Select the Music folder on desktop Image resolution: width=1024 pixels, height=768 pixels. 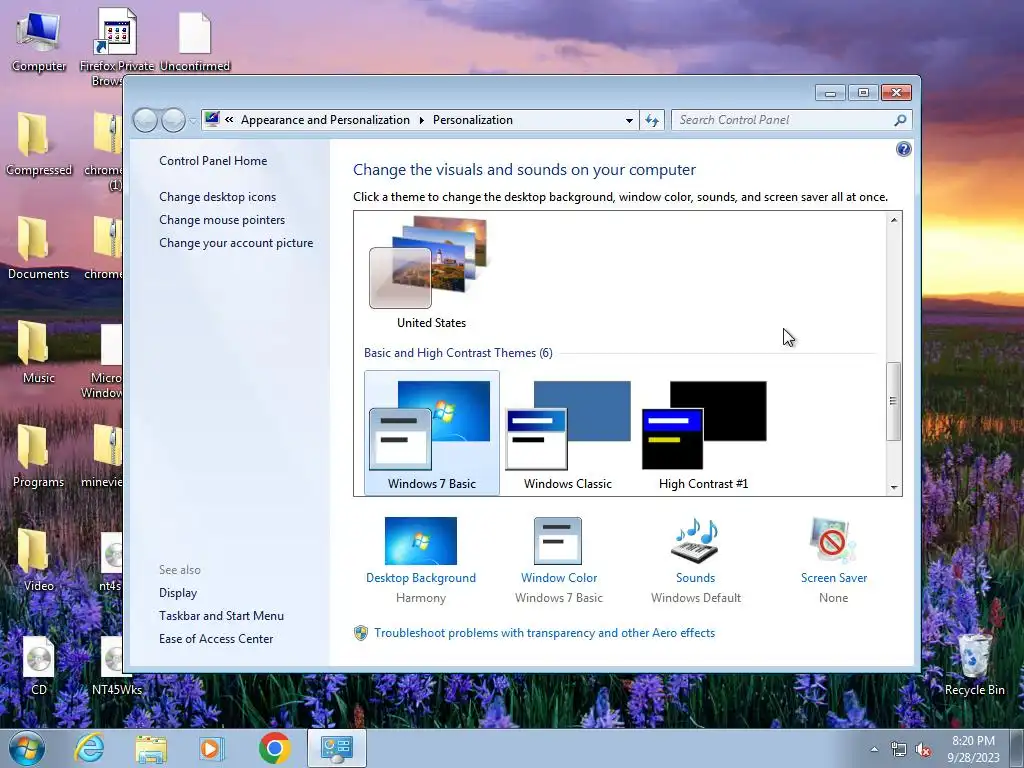tap(39, 353)
